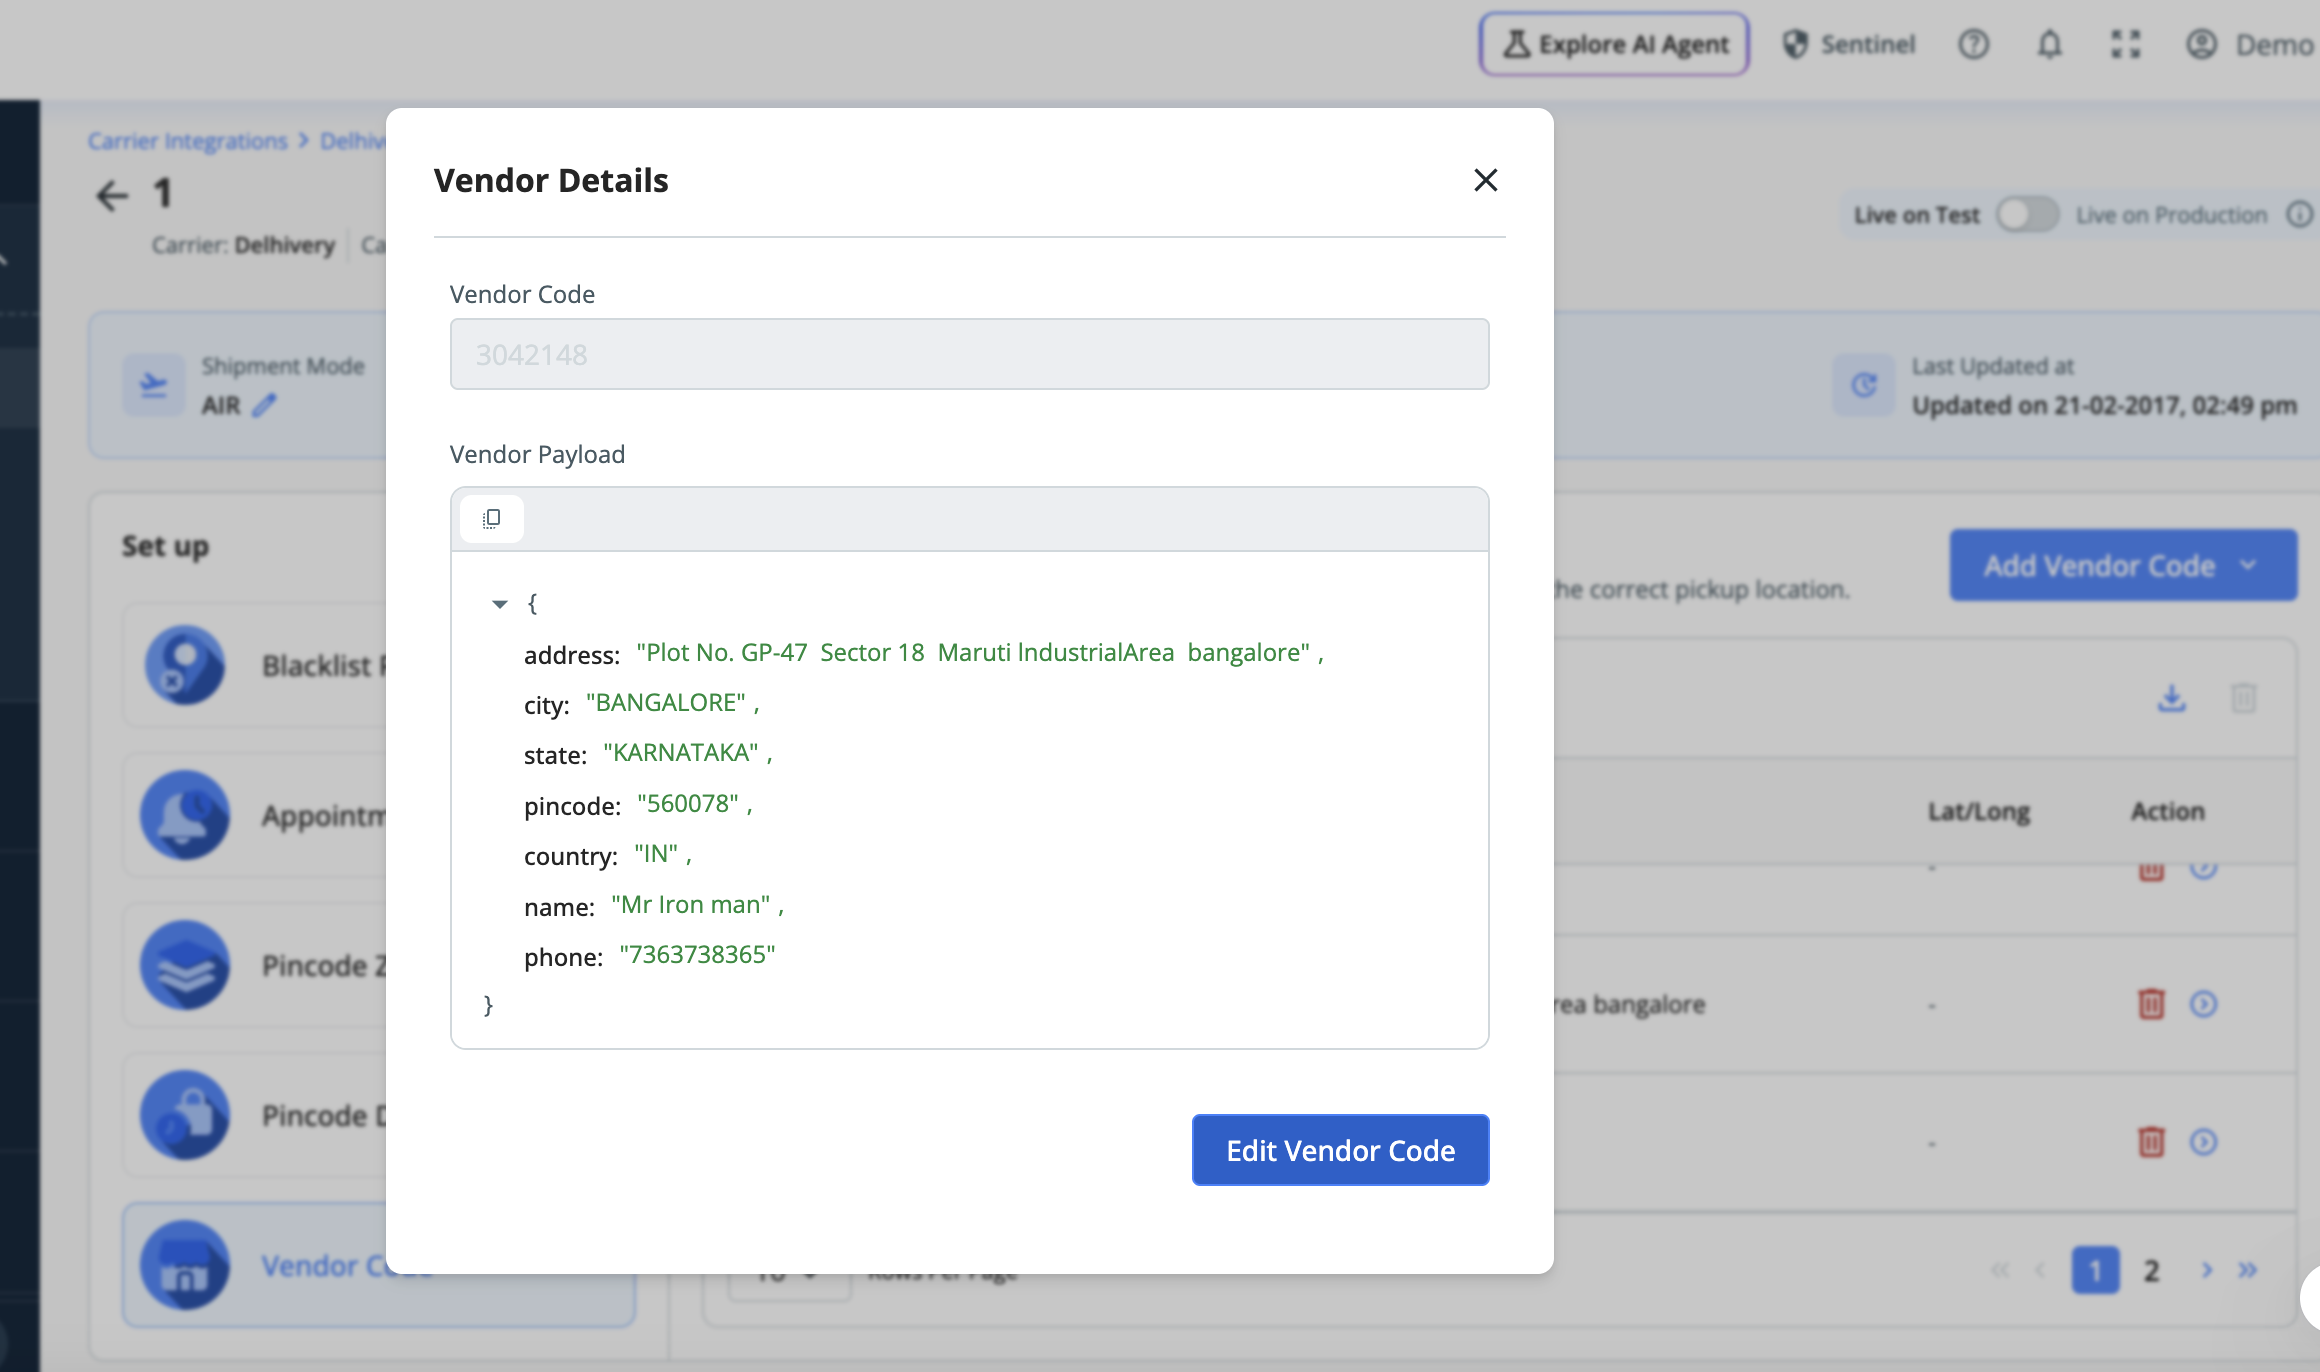
Task: Click the Last Updated refresh icon
Action: point(1863,385)
